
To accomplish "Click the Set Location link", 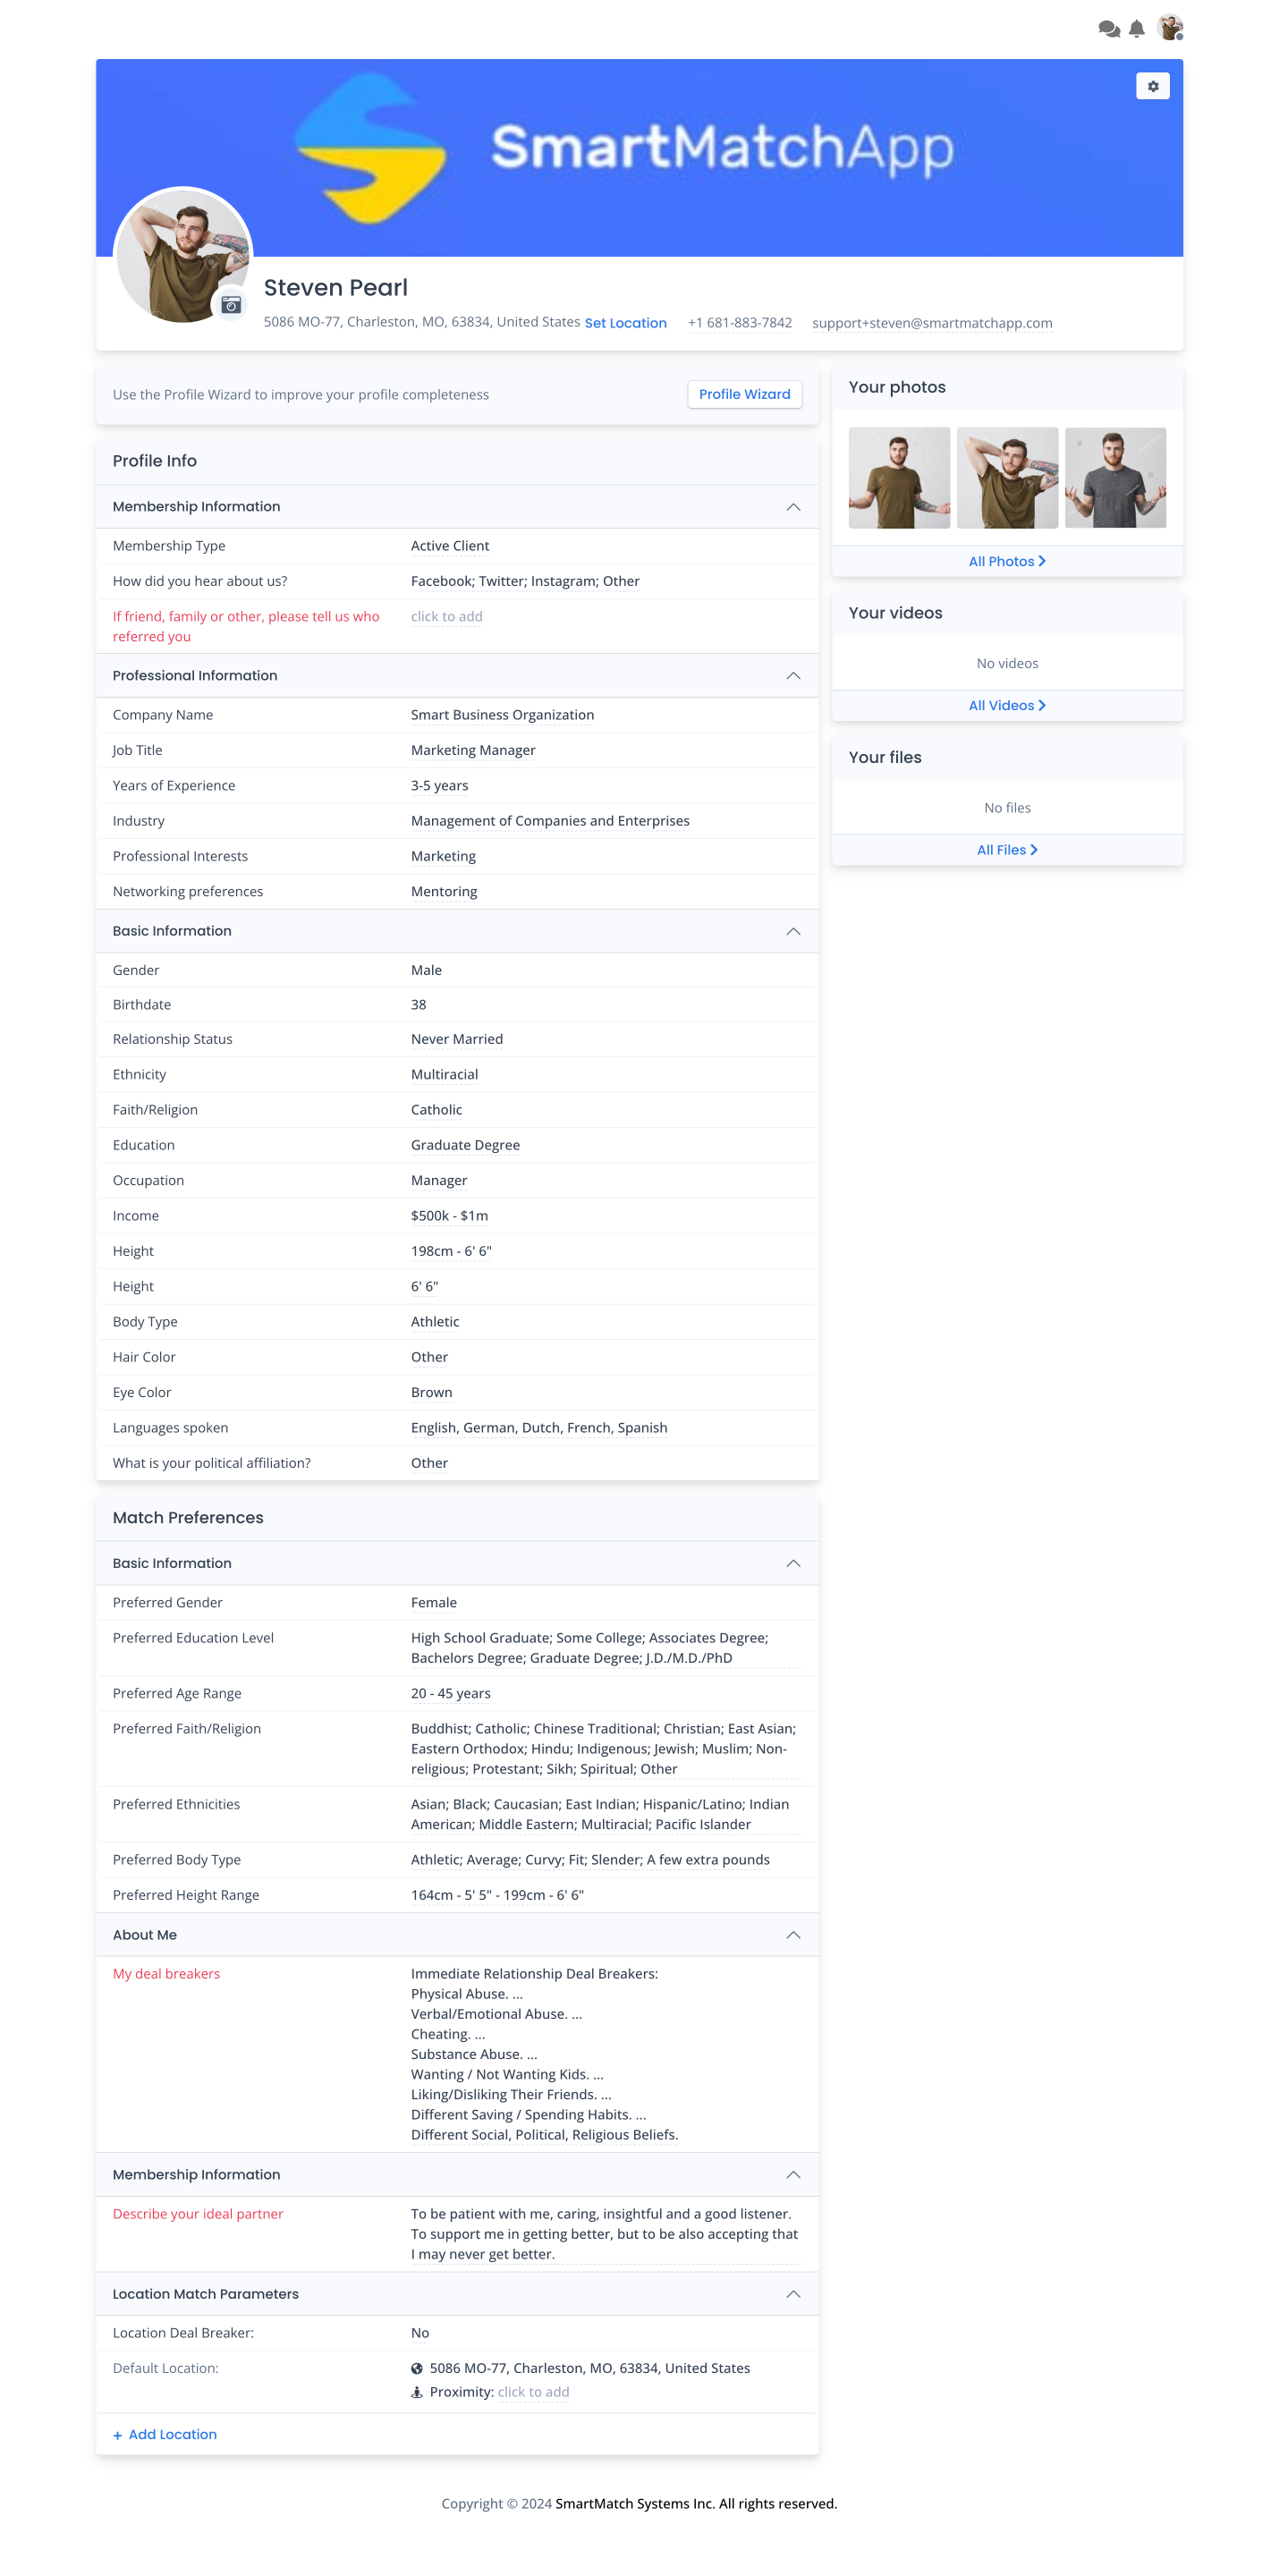I will pos(625,323).
